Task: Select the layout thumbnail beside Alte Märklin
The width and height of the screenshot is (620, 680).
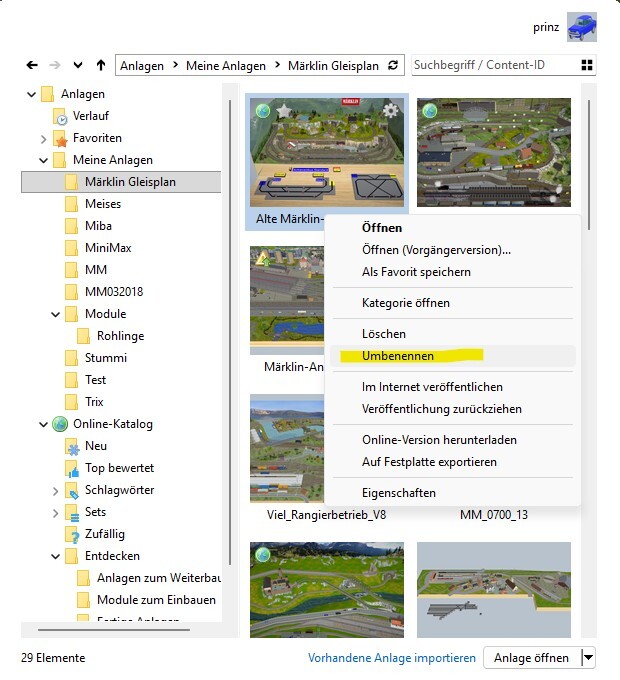Action: point(494,152)
